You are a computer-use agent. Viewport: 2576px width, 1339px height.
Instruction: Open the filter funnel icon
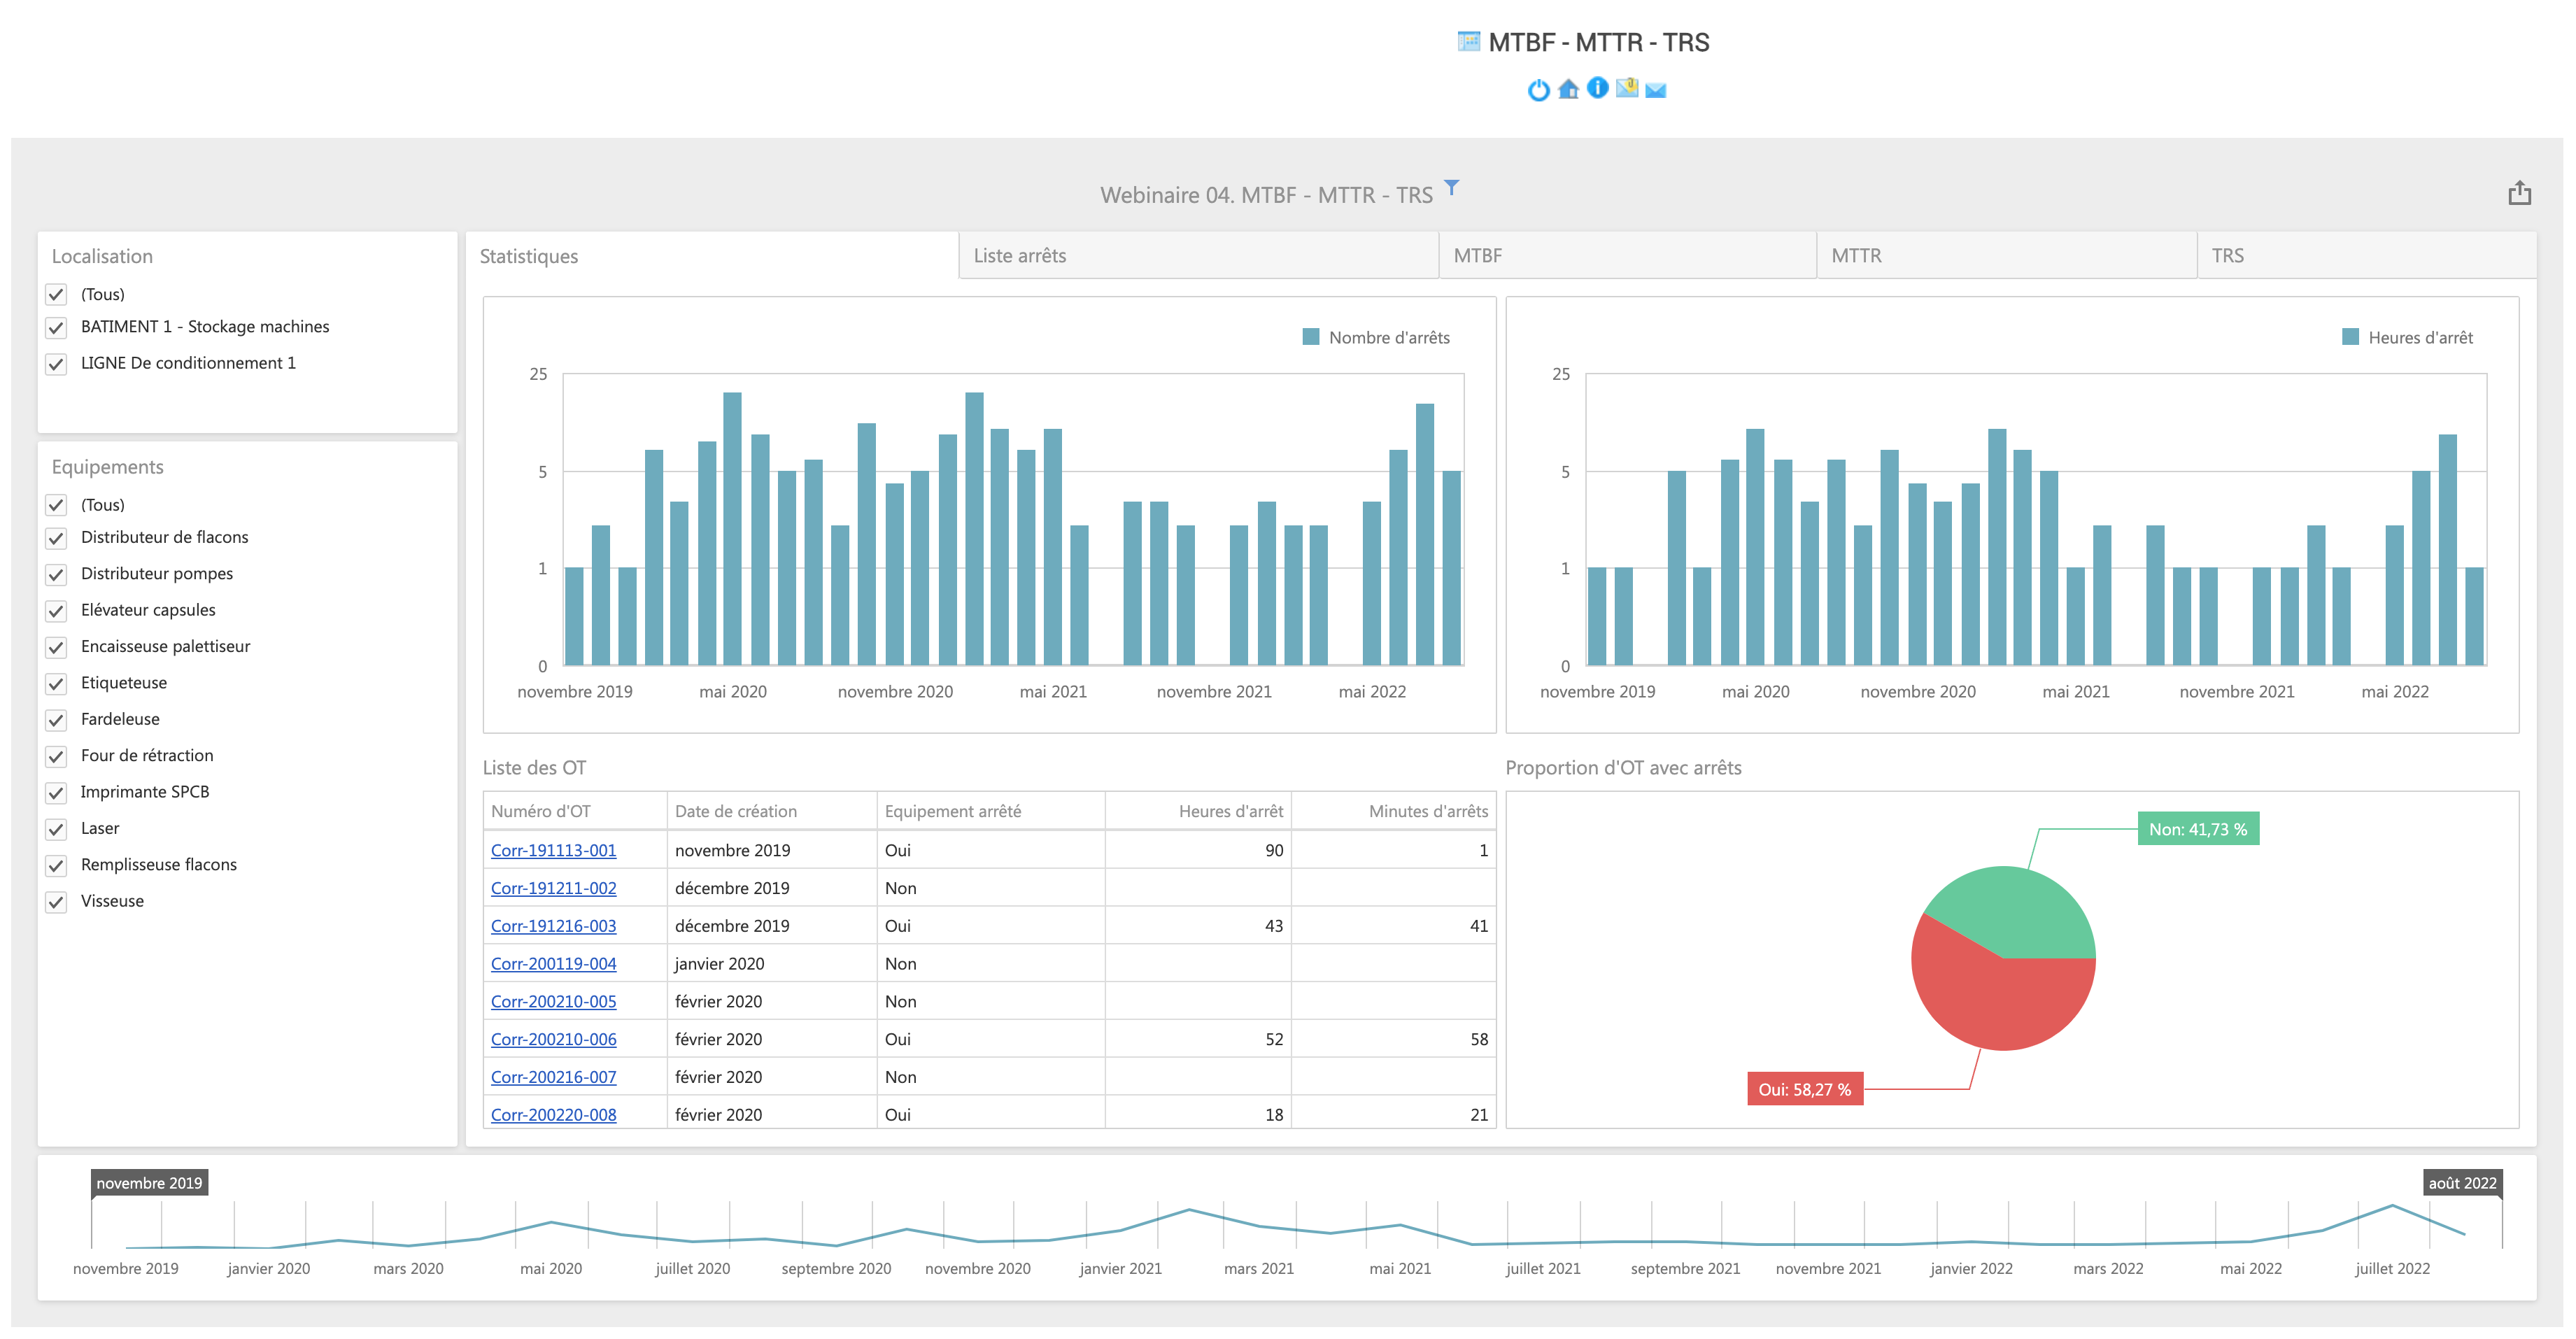(x=1451, y=187)
